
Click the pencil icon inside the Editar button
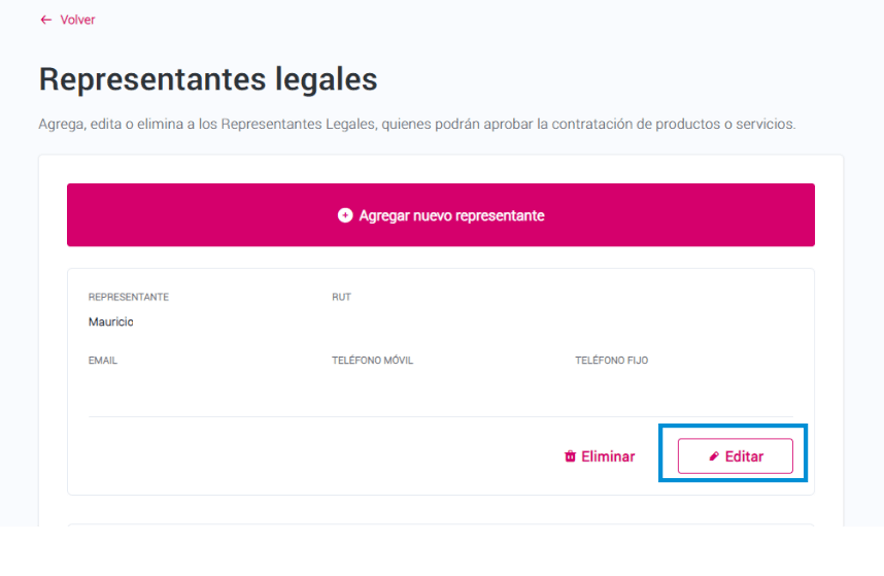(x=714, y=456)
